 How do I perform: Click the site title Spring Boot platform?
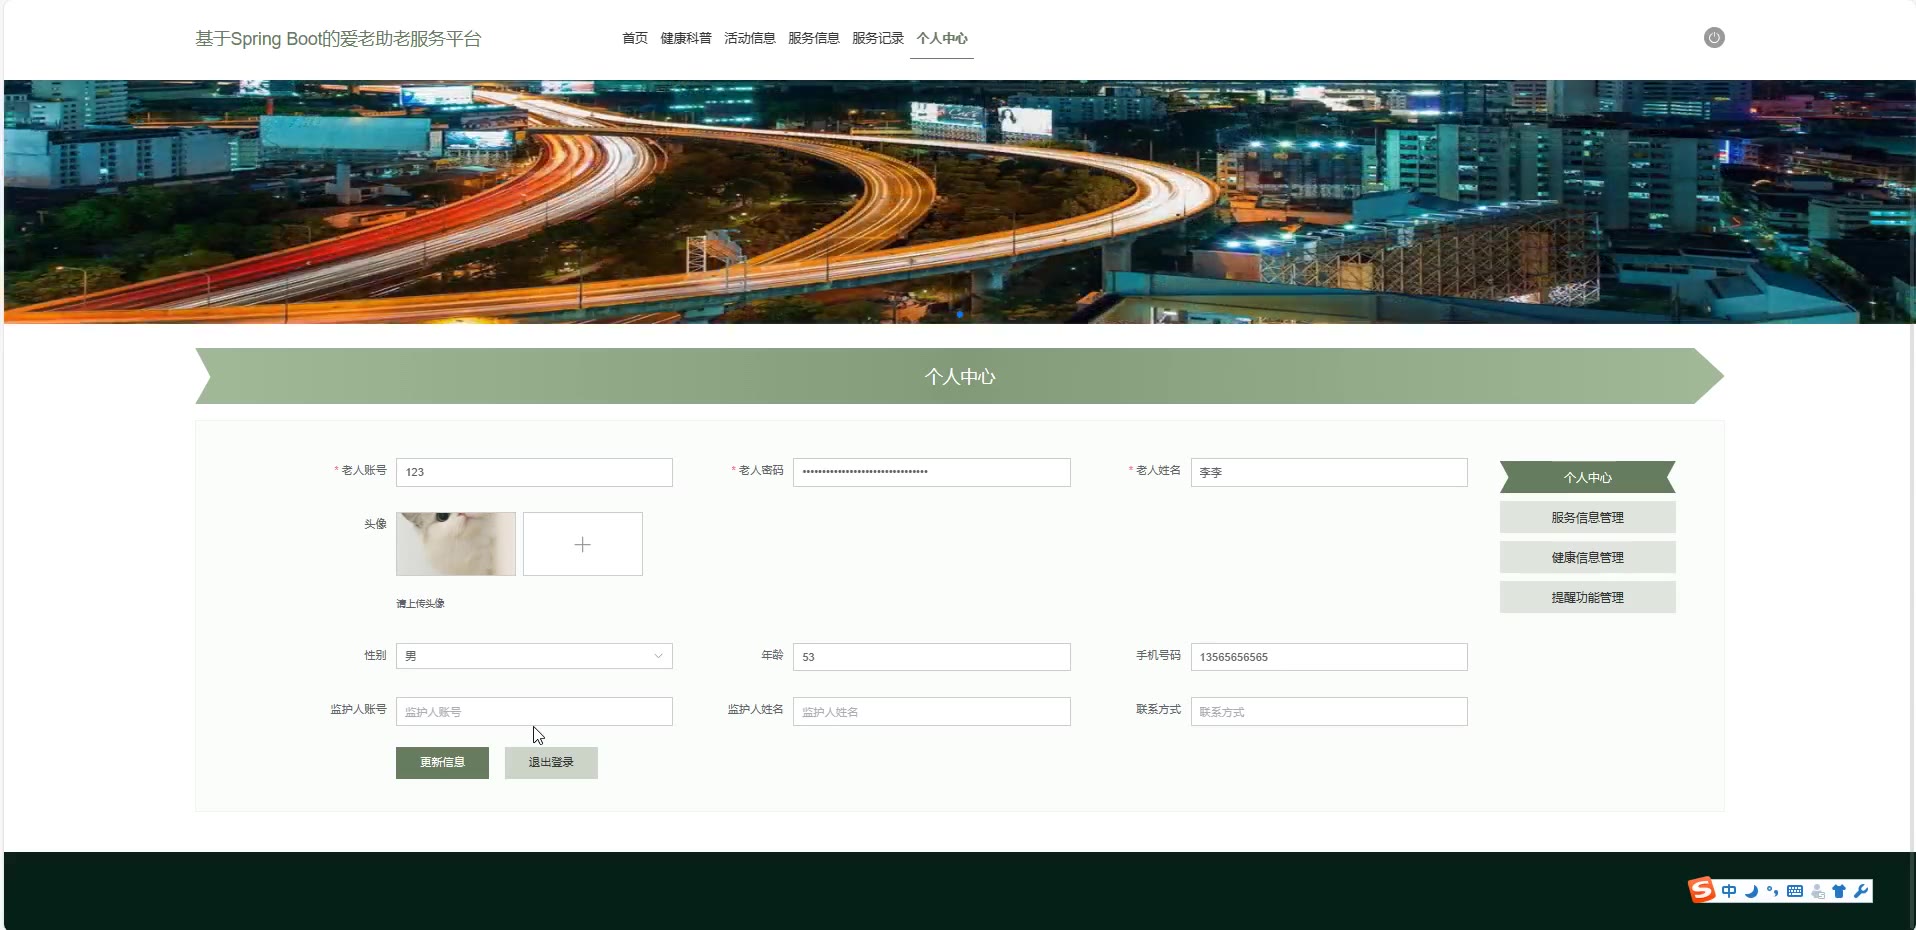[x=338, y=39]
